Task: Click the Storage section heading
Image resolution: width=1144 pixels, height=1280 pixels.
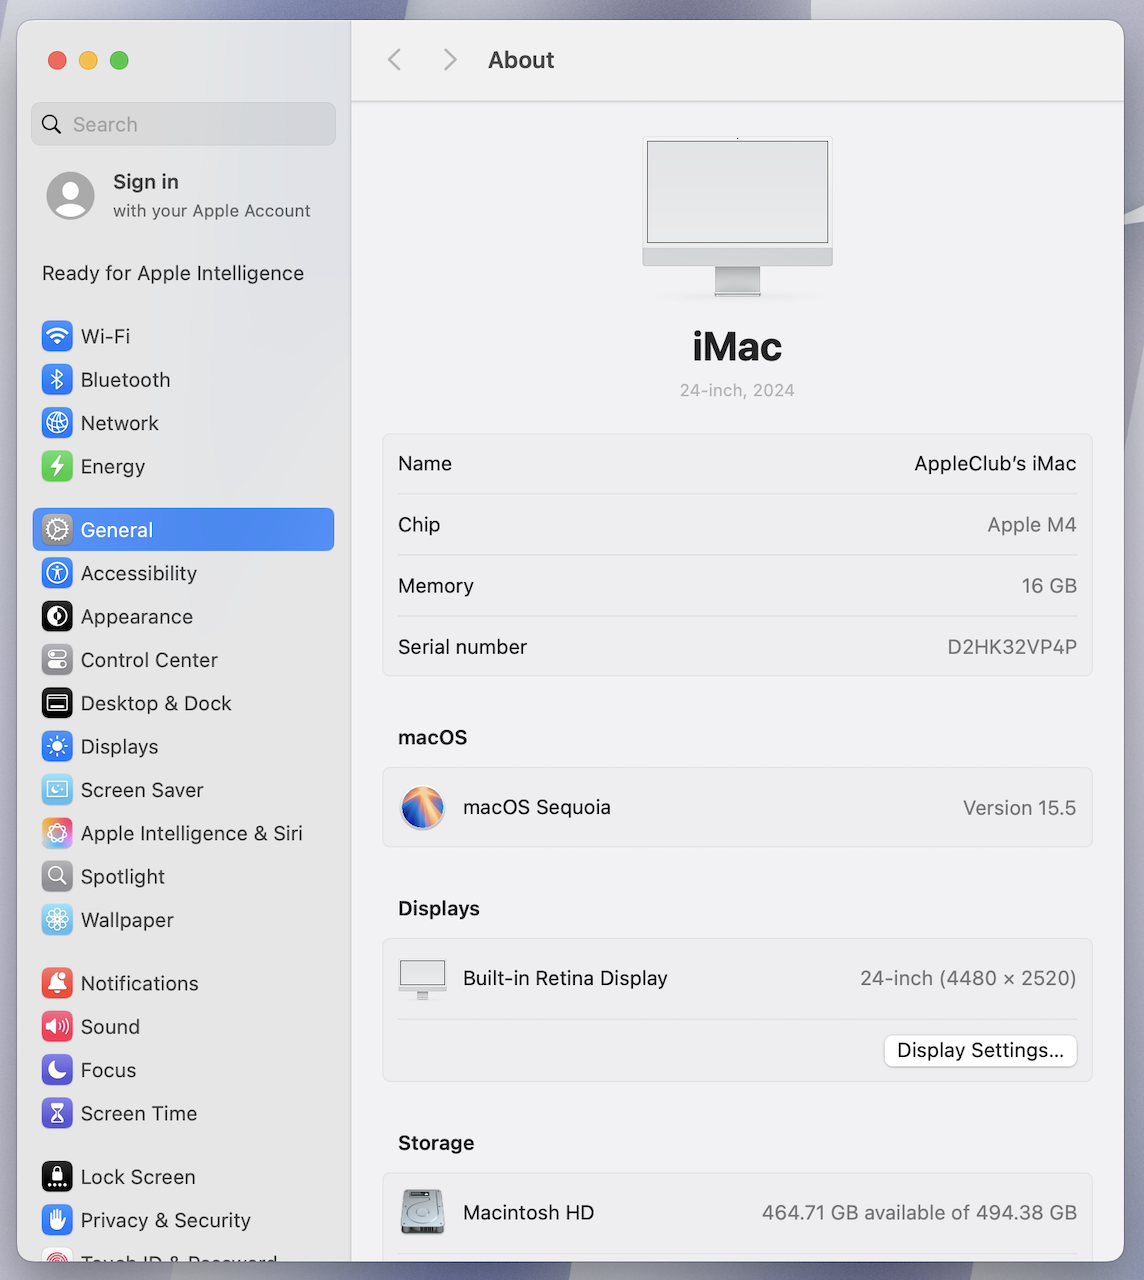Action: coord(436,1143)
